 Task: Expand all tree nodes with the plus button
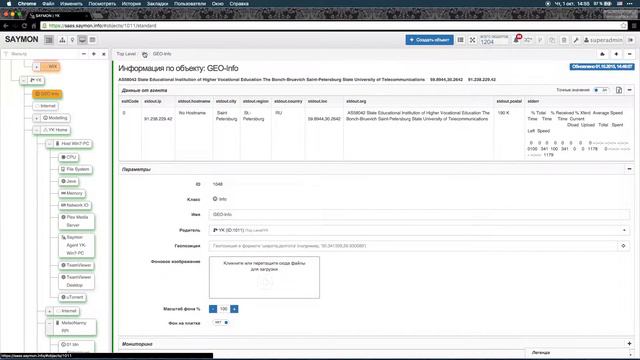click(x=94, y=54)
